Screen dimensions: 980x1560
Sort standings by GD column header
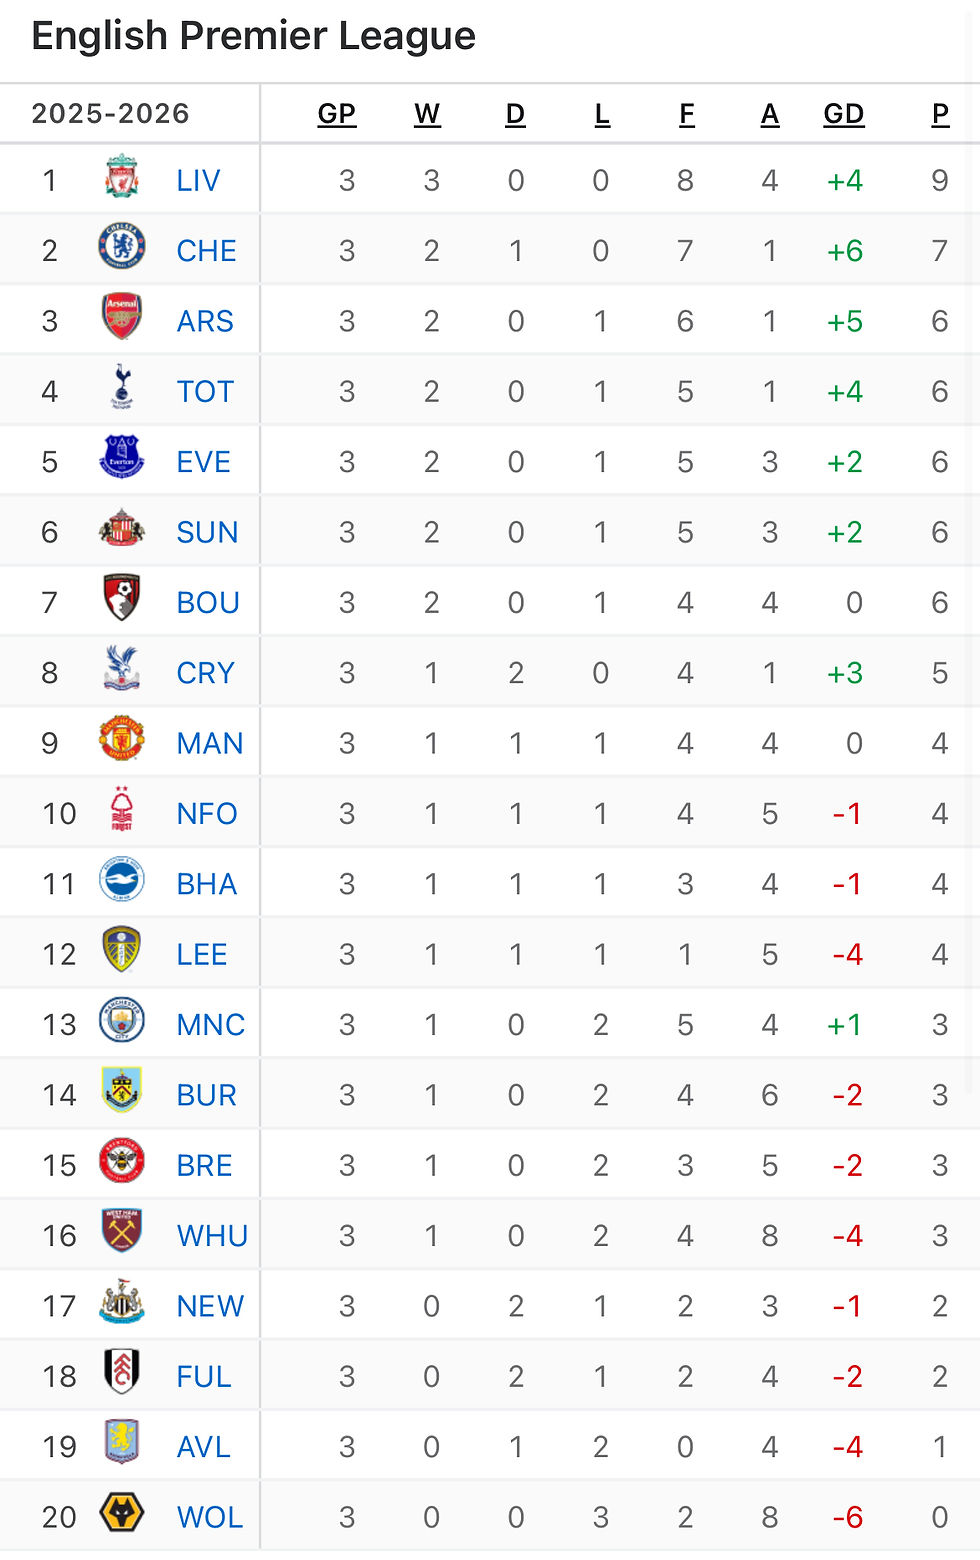click(x=843, y=114)
